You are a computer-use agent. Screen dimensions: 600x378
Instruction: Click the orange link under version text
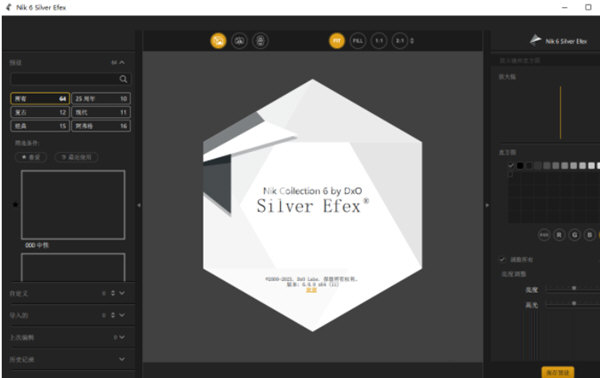tap(311, 290)
